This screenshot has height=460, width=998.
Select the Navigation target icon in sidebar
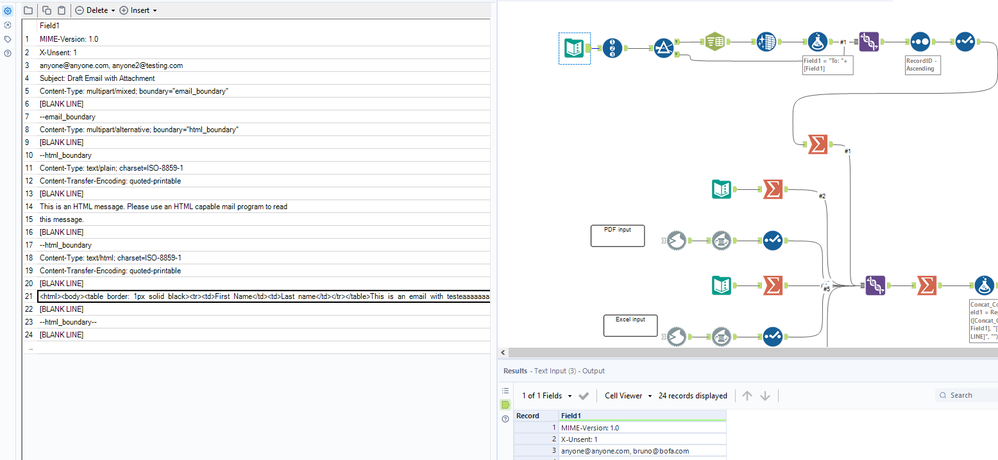8,25
